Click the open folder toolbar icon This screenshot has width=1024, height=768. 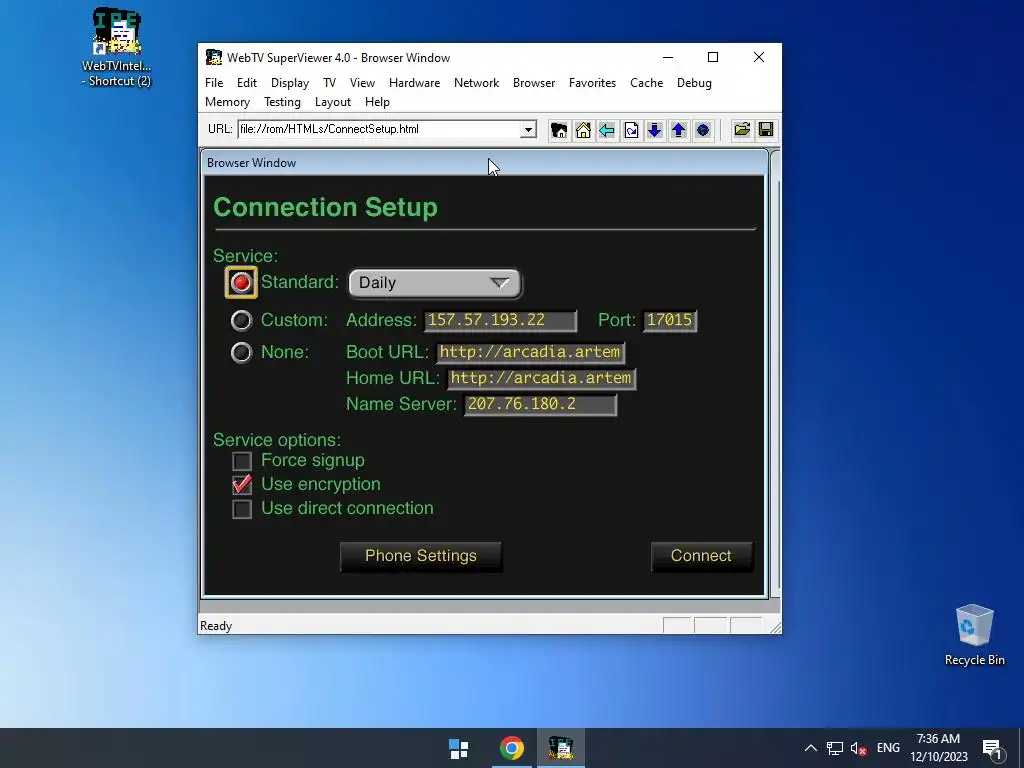[x=742, y=130]
